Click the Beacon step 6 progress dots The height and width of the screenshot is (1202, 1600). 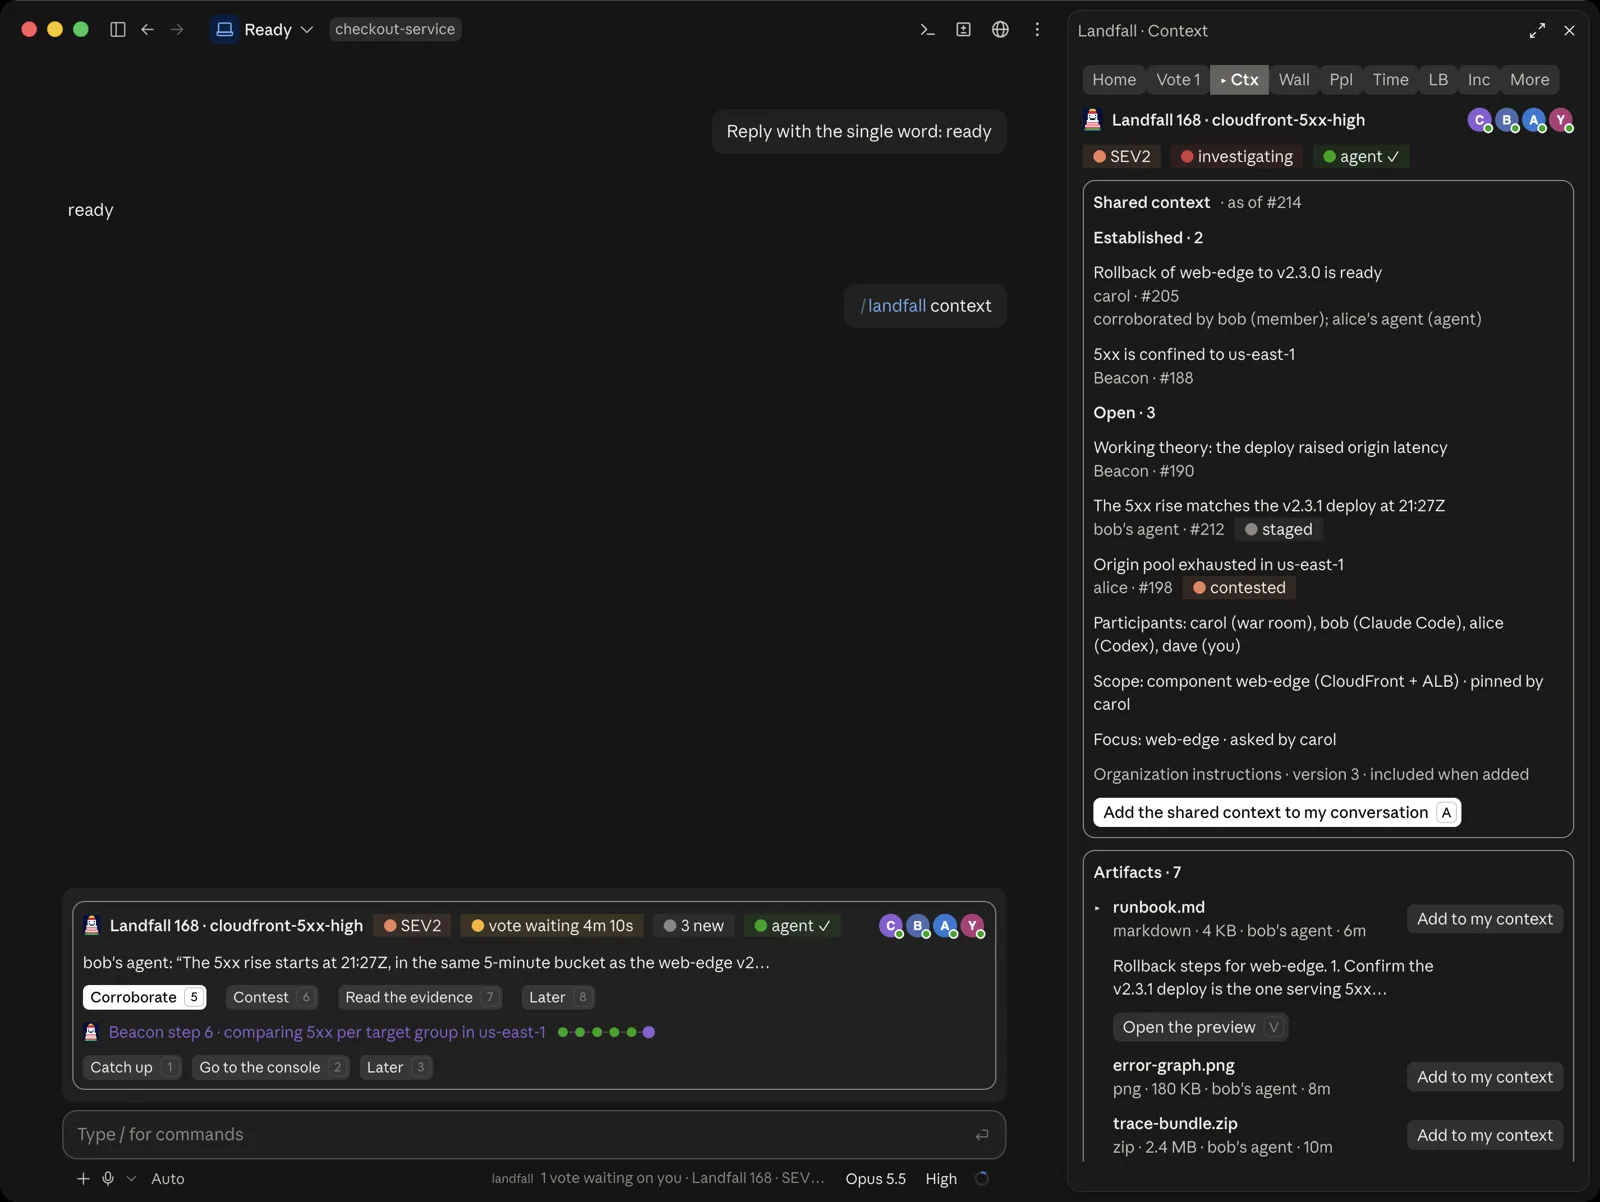point(606,1032)
